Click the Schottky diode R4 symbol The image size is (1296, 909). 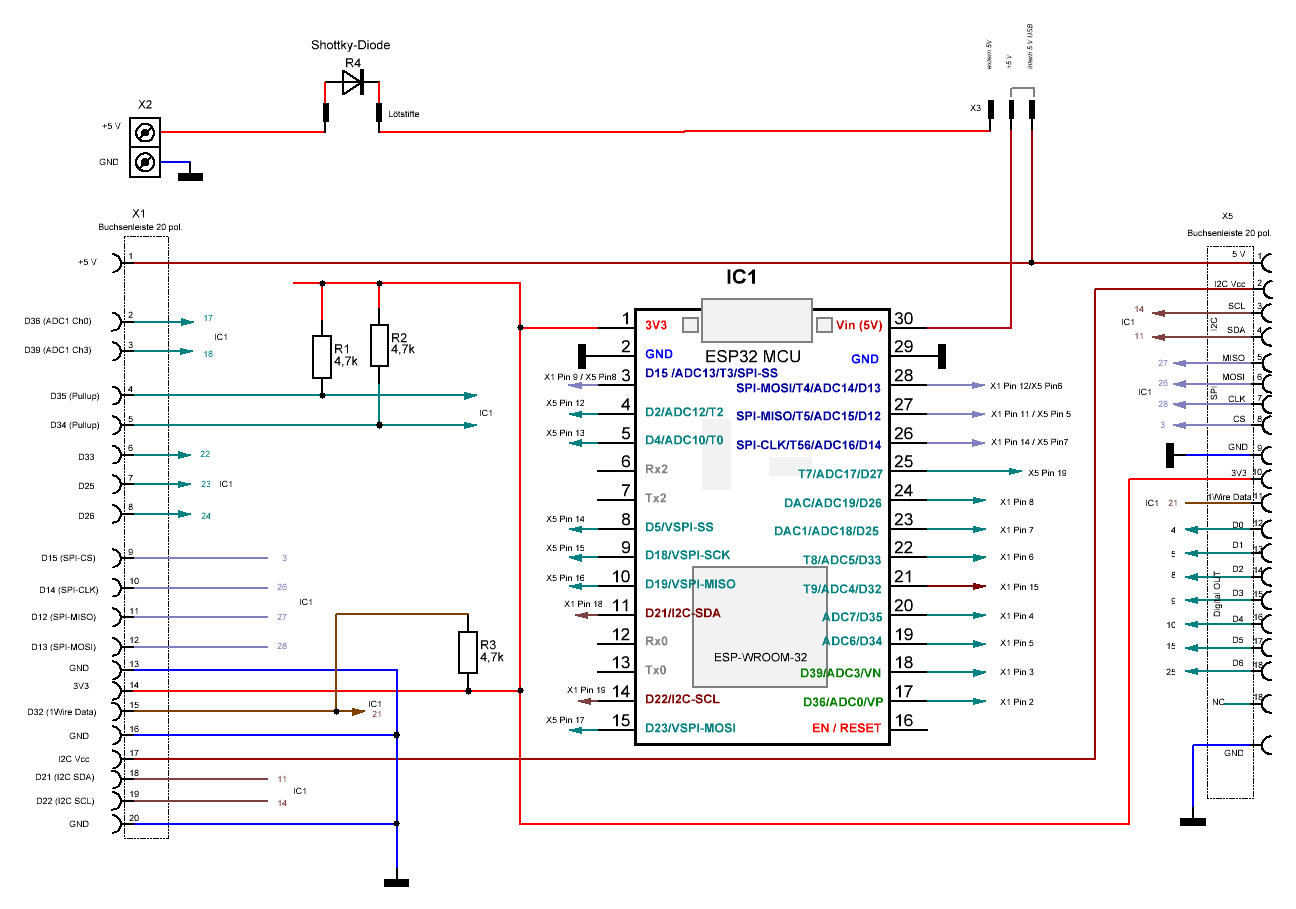pos(352,83)
